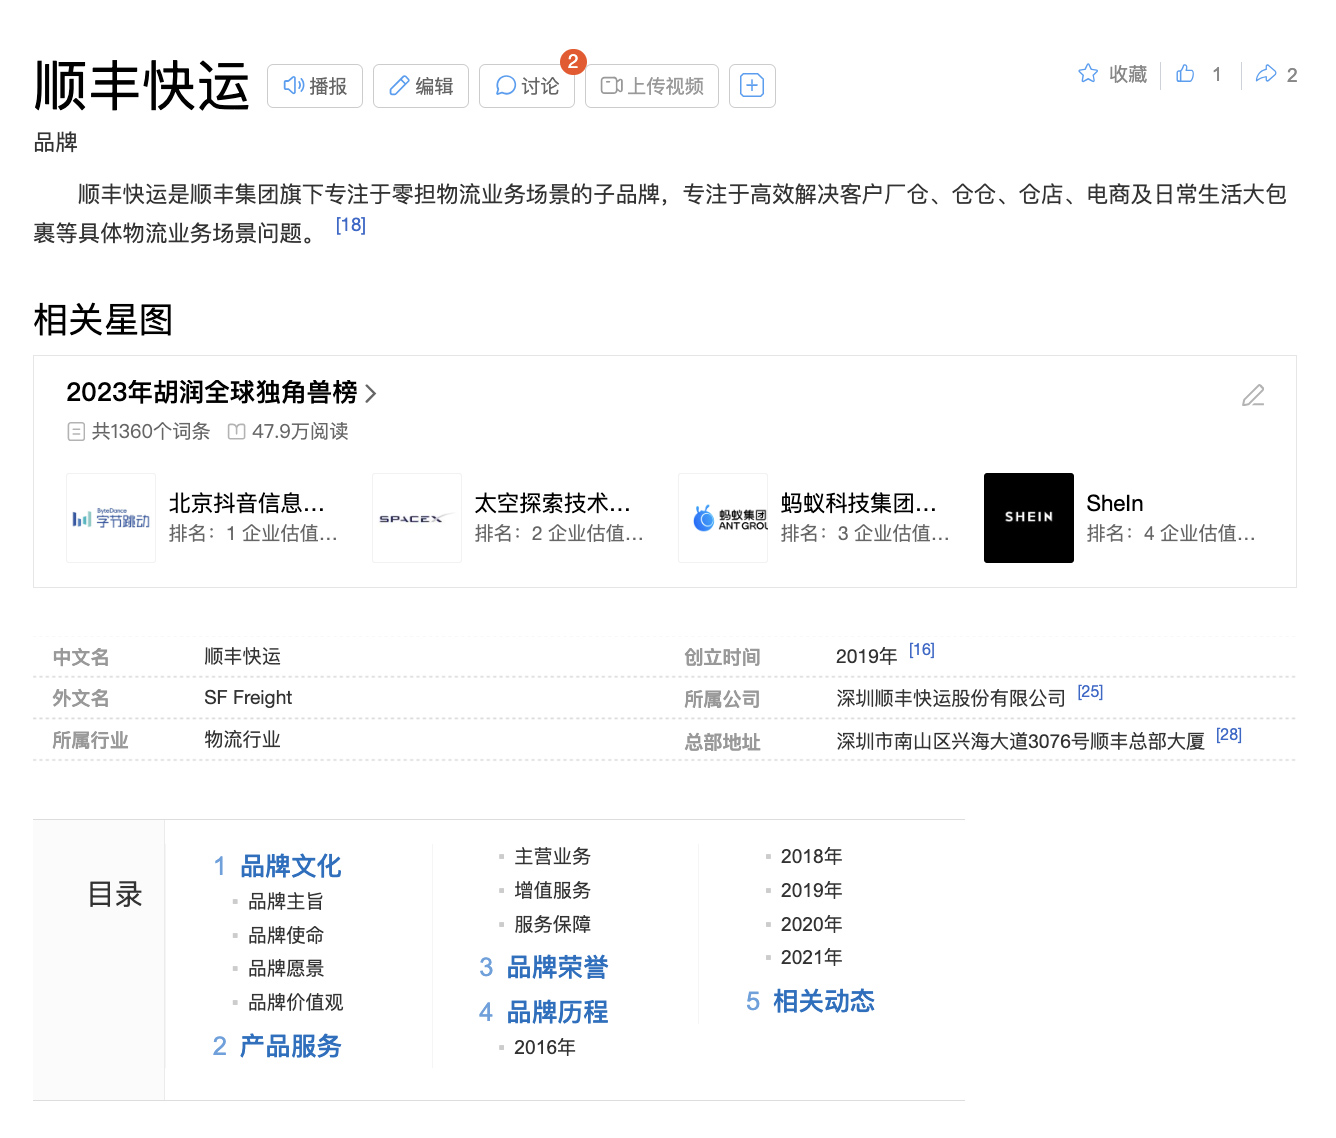
Task: Click the share arrow icon
Action: click(1266, 73)
